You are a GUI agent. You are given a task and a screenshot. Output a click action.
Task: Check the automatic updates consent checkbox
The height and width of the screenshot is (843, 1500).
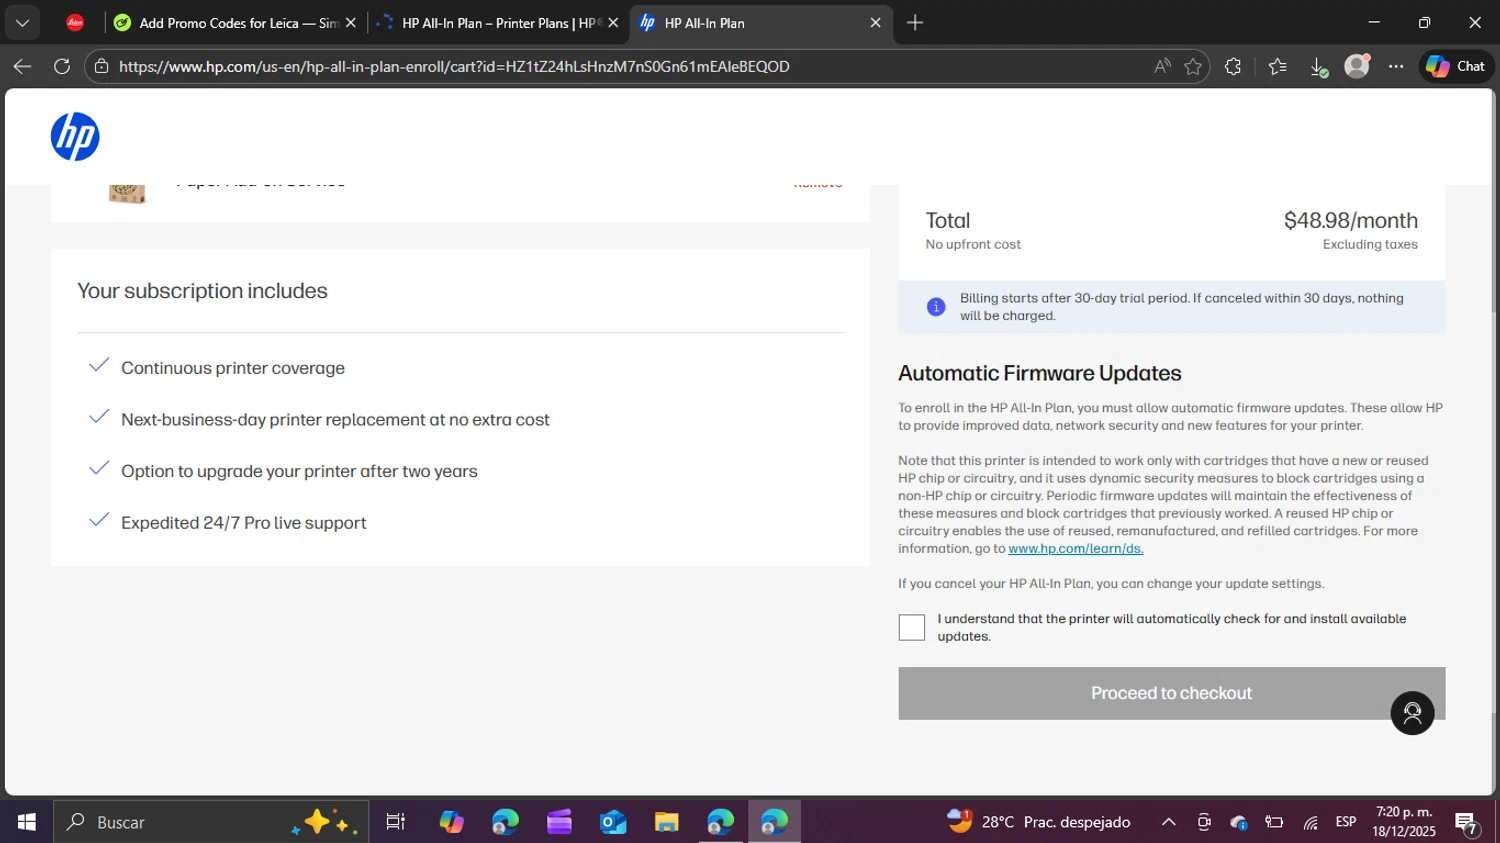point(912,627)
